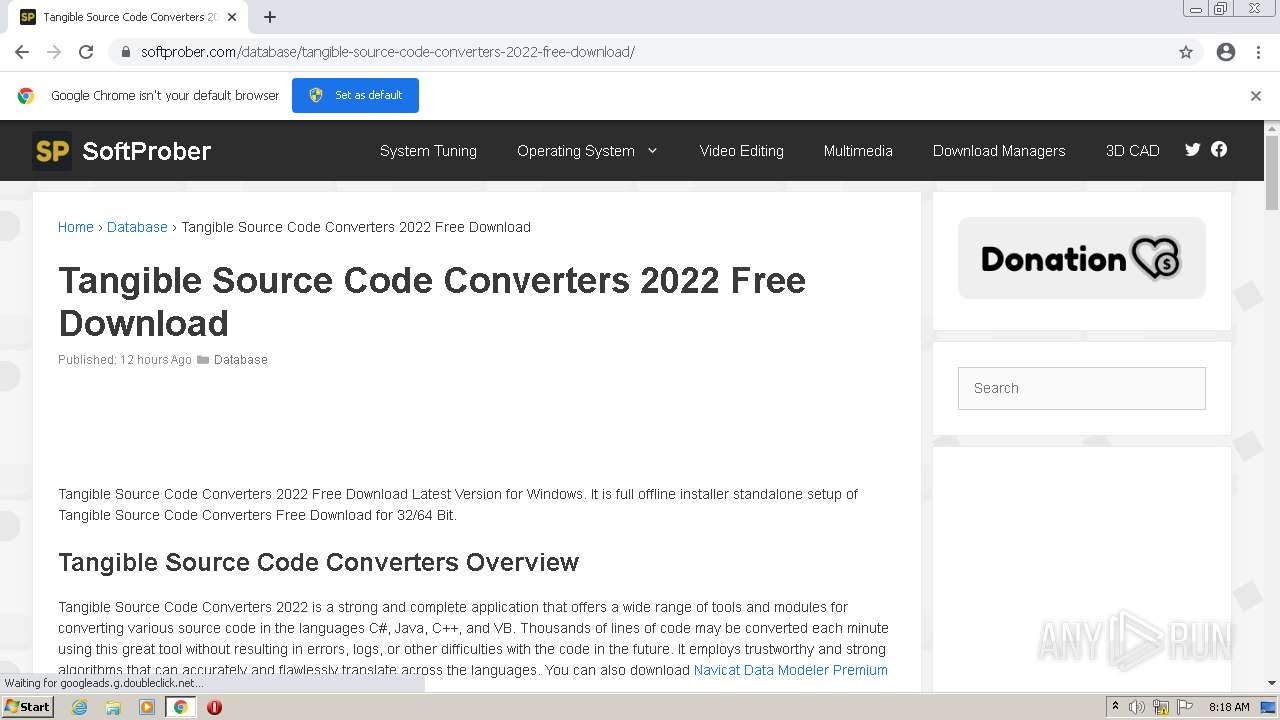Click the Chrome taskbar icon
This screenshot has width=1280, height=720.
[x=181, y=707]
